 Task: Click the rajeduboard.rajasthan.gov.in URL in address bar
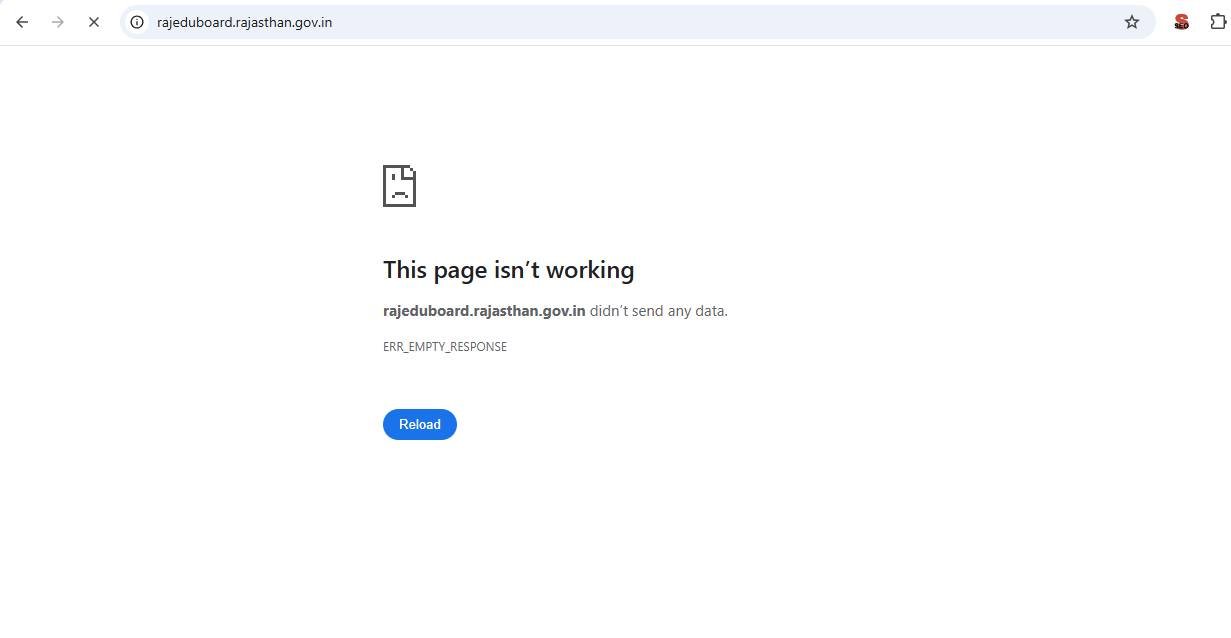(244, 22)
